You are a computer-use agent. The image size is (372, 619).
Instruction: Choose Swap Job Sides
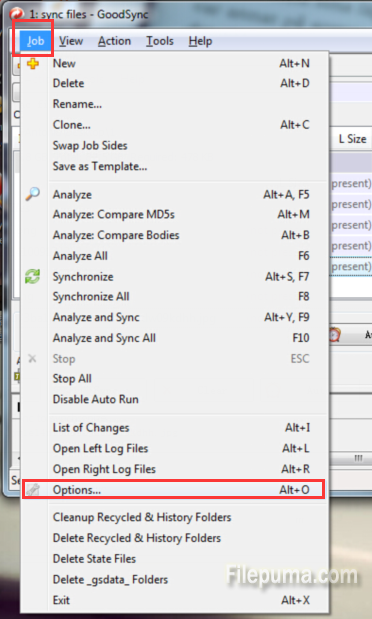click(175, 146)
